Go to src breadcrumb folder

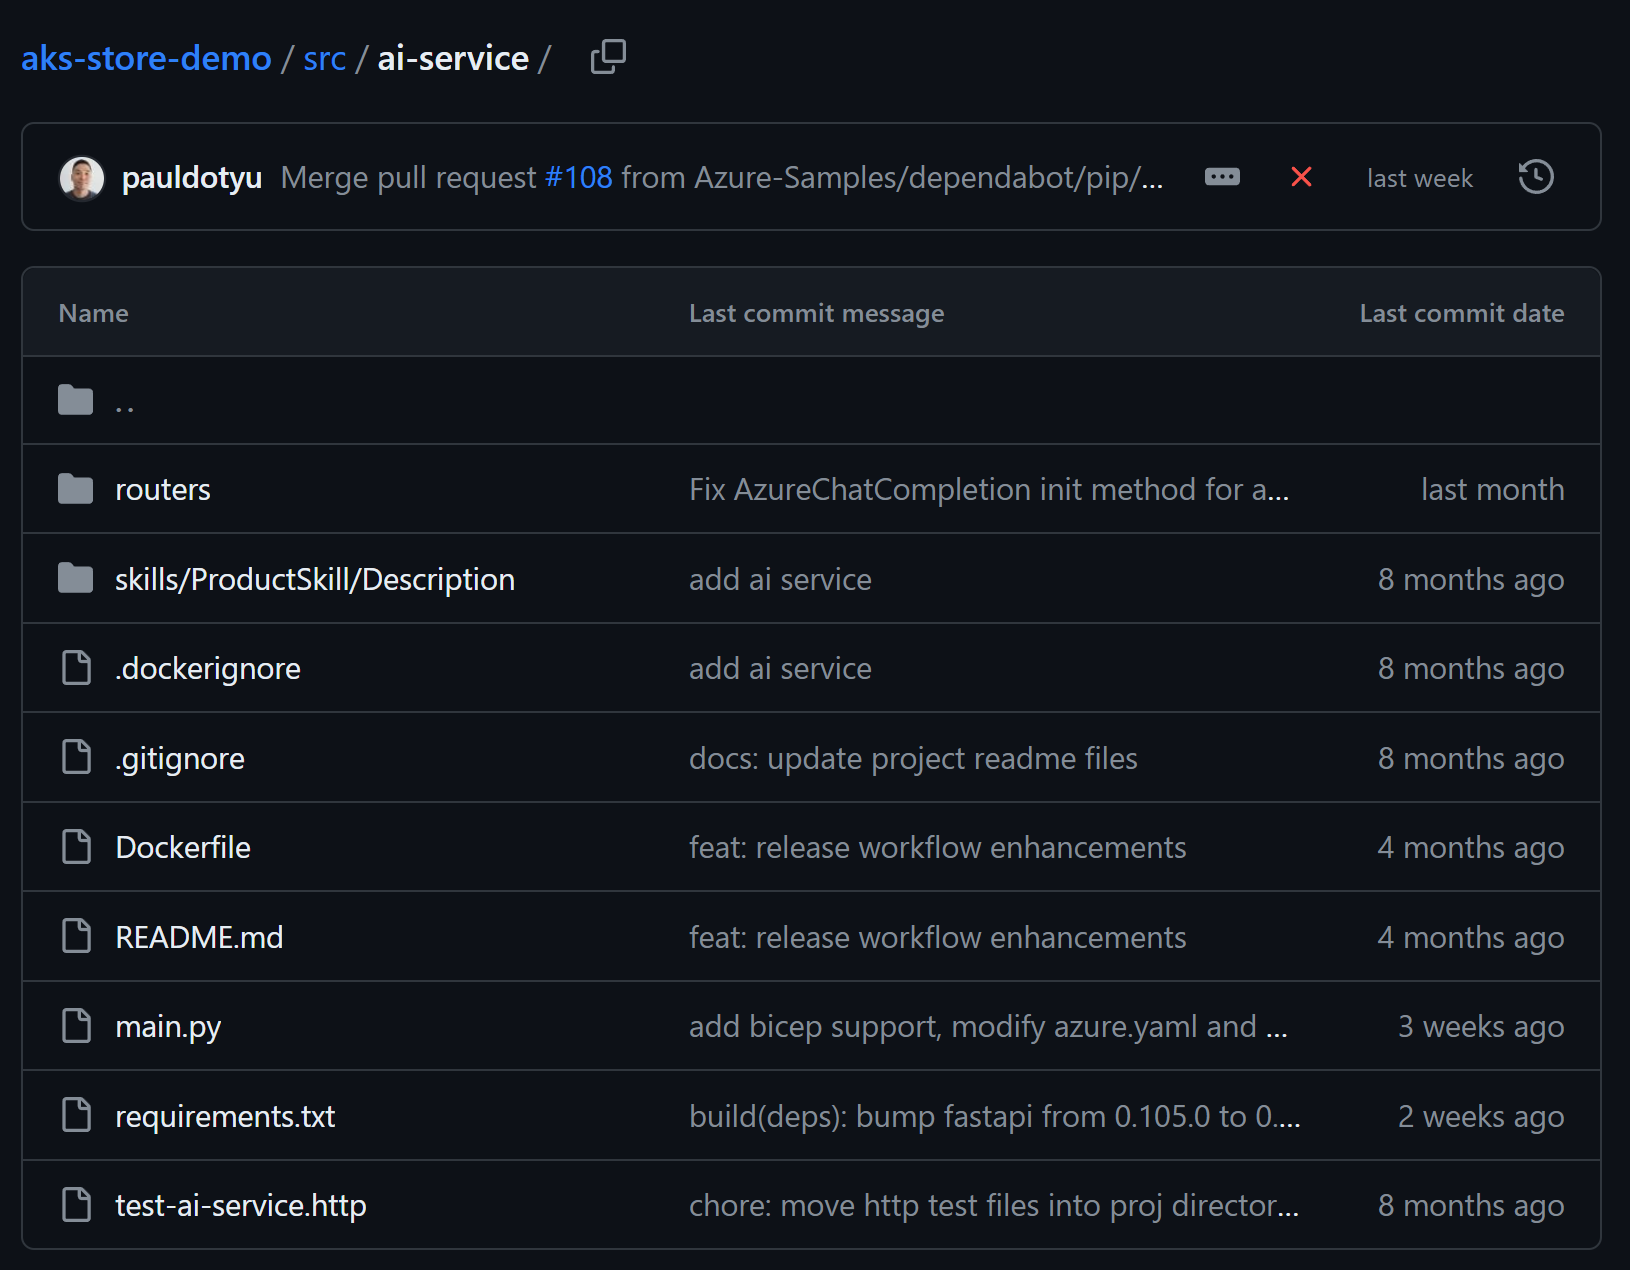click(x=324, y=58)
